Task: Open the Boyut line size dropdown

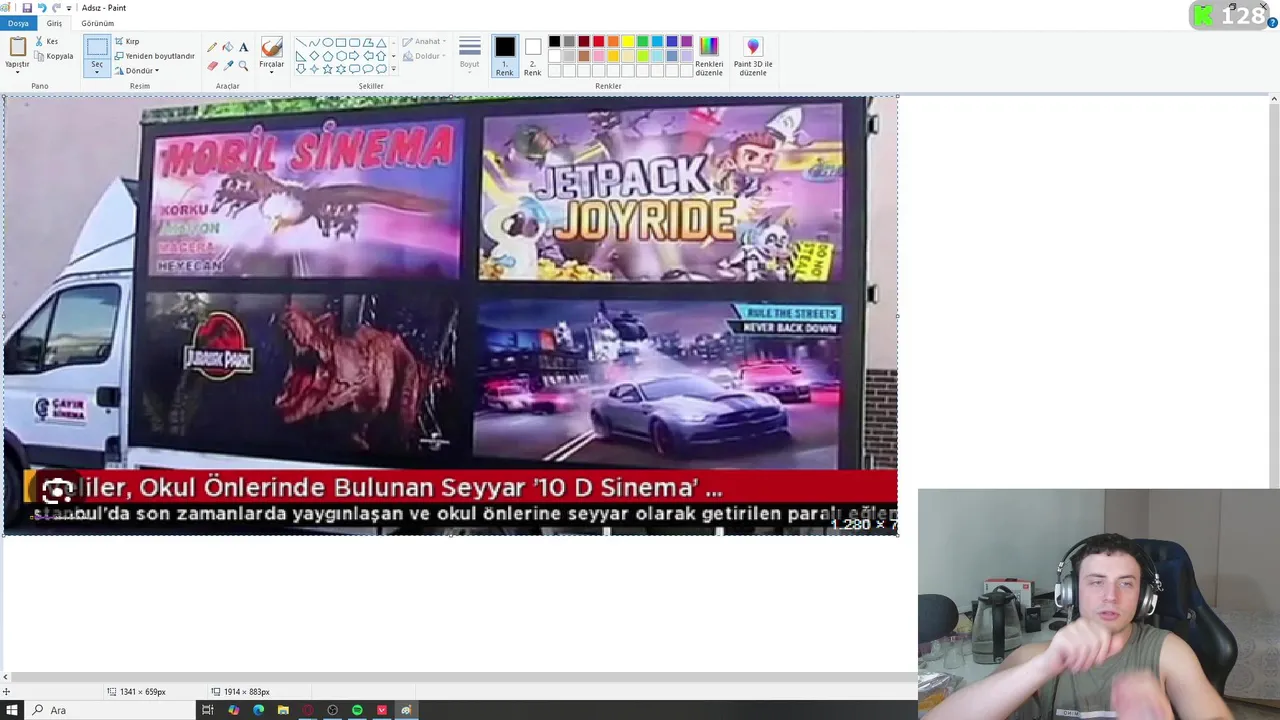Action: point(470,55)
